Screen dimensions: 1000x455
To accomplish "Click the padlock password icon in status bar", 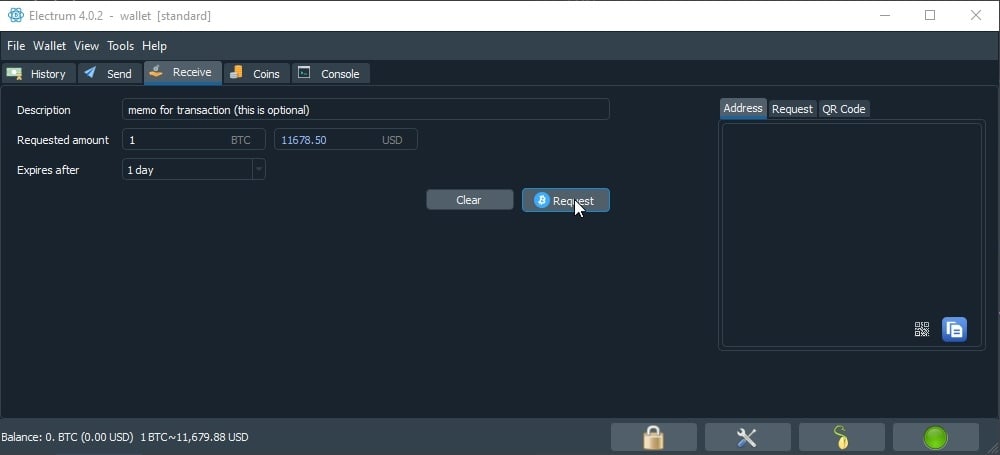I will tap(653, 437).
